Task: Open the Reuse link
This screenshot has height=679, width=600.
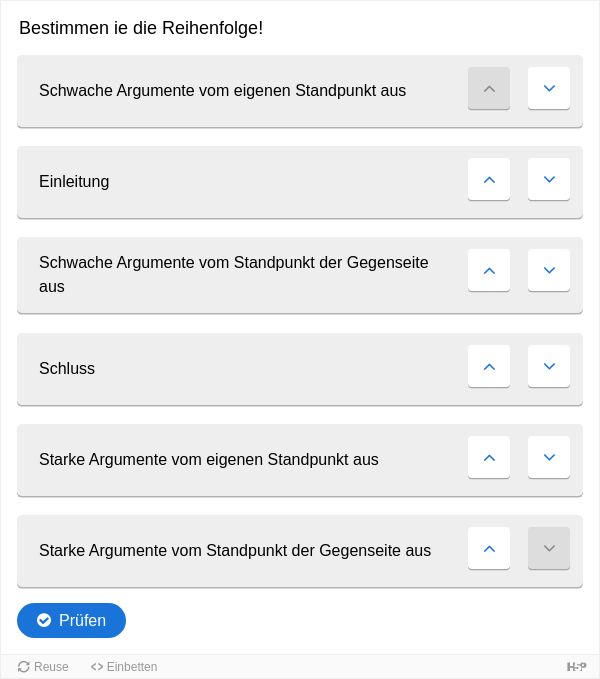Action: (43, 666)
